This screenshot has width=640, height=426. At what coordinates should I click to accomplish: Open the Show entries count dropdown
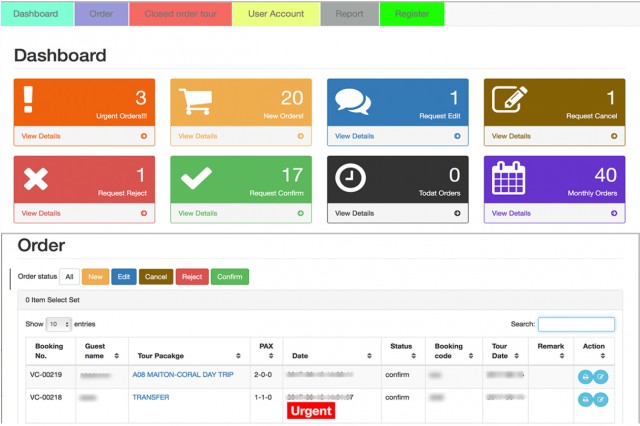click(60, 324)
